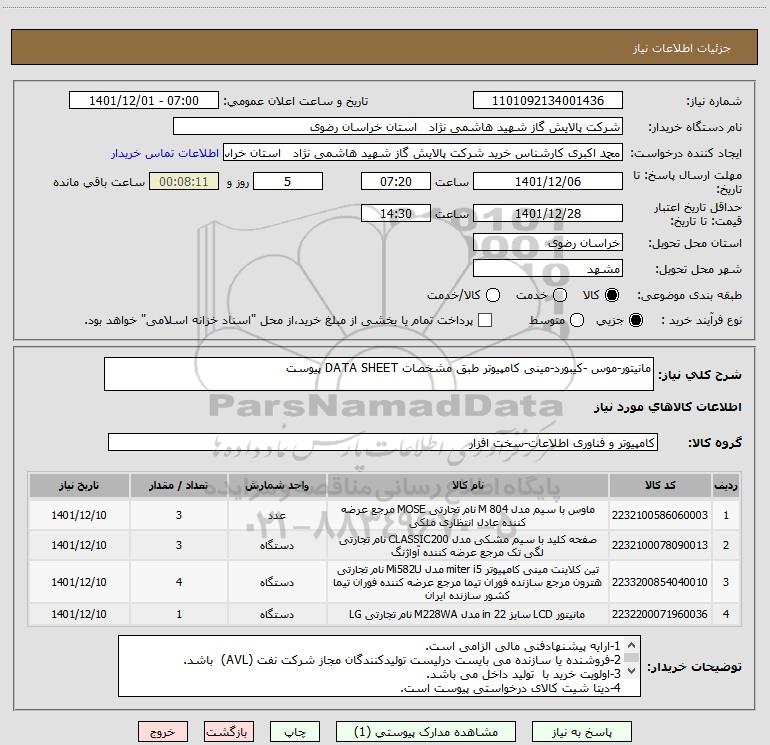Click the price validity date 1401/12/28
The width and height of the screenshot is (770, 745).
548,213
